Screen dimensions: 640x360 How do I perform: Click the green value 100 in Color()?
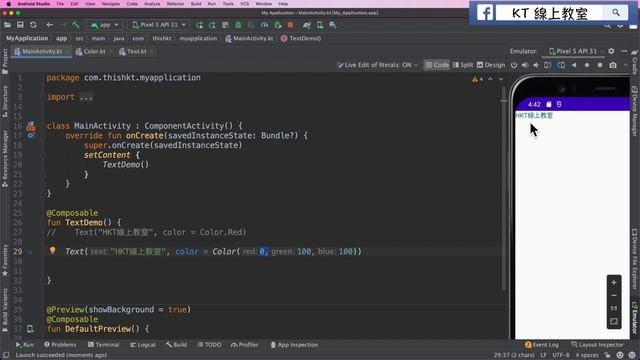(304, 251)
